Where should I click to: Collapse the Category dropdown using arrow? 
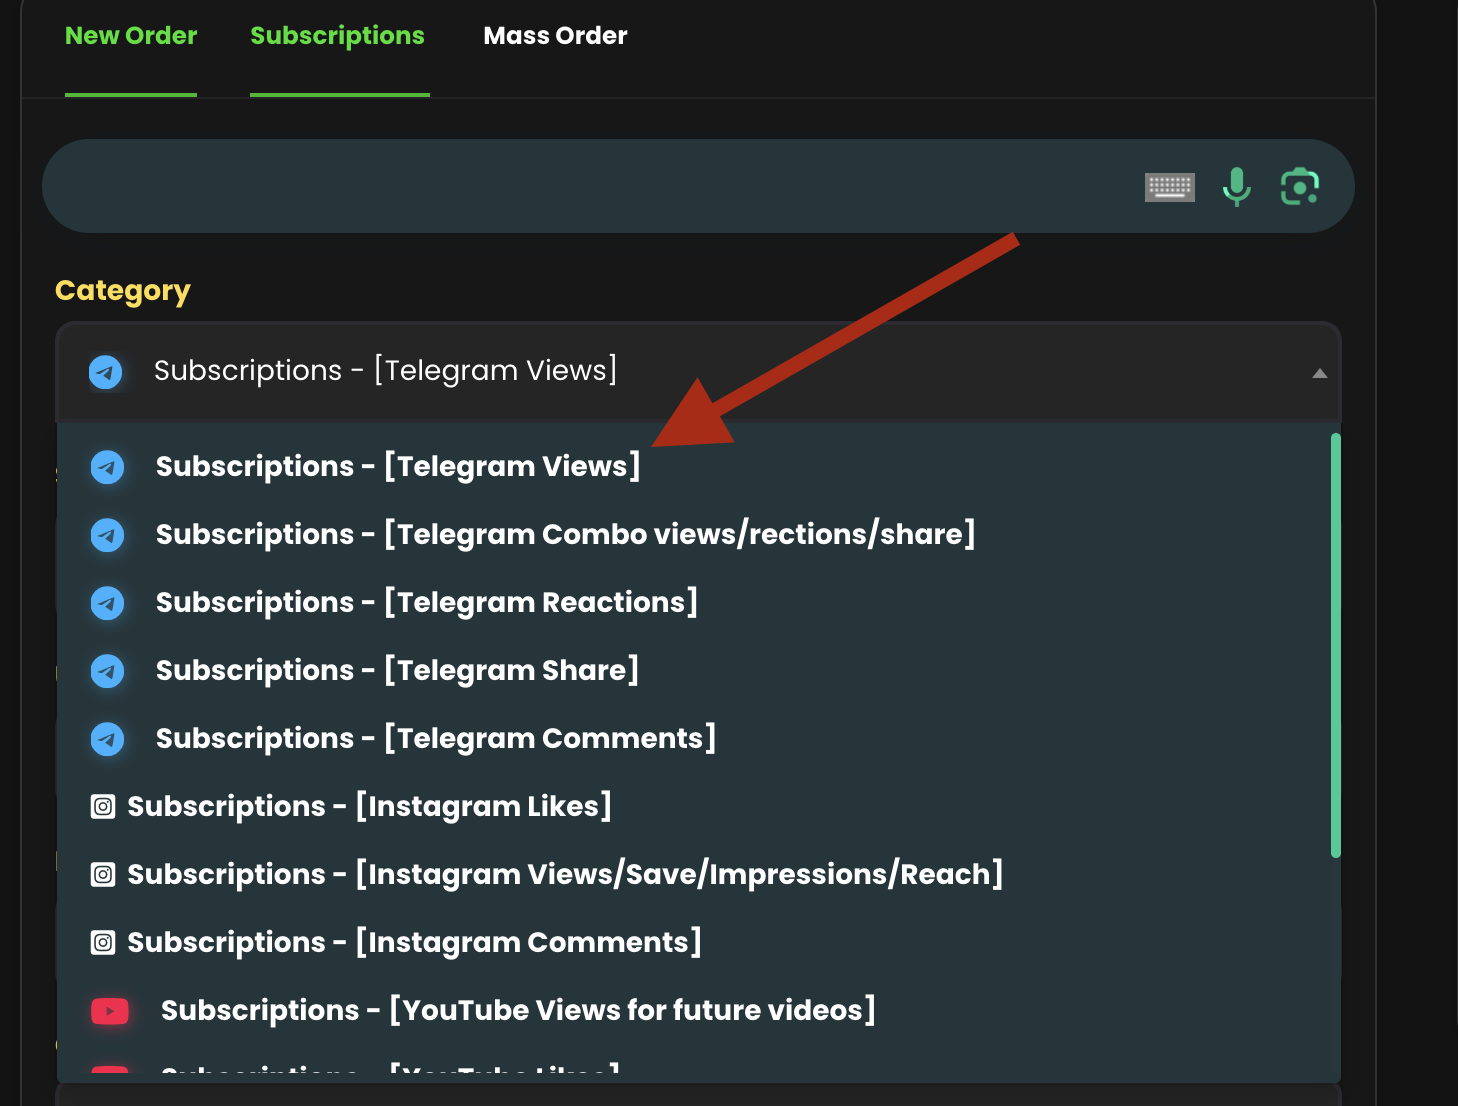tap(1319, 373)
